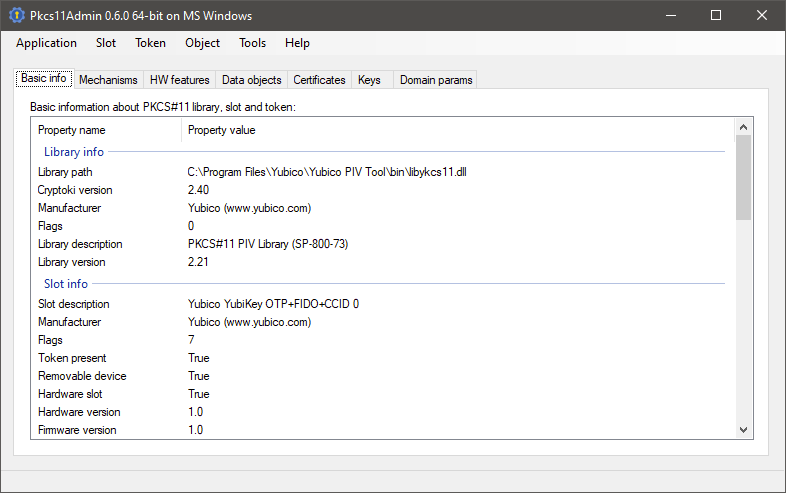
Task: Select the Library path row
Action: [383, 172]
